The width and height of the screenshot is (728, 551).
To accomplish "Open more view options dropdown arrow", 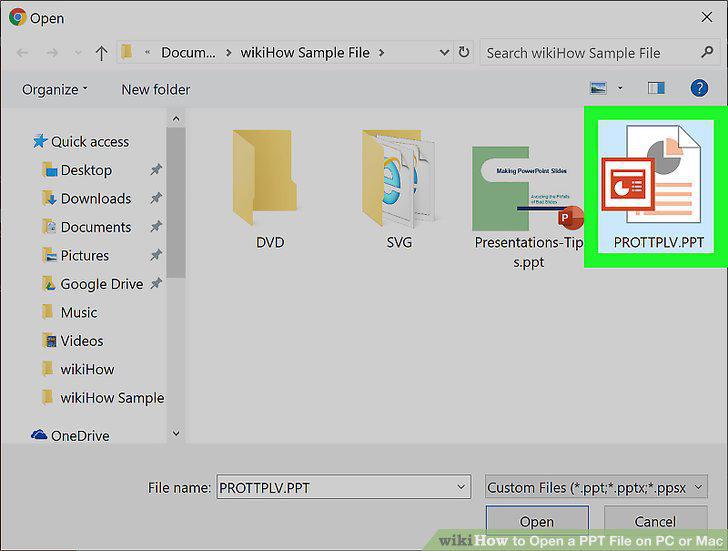I will click(x=620, y=88).
